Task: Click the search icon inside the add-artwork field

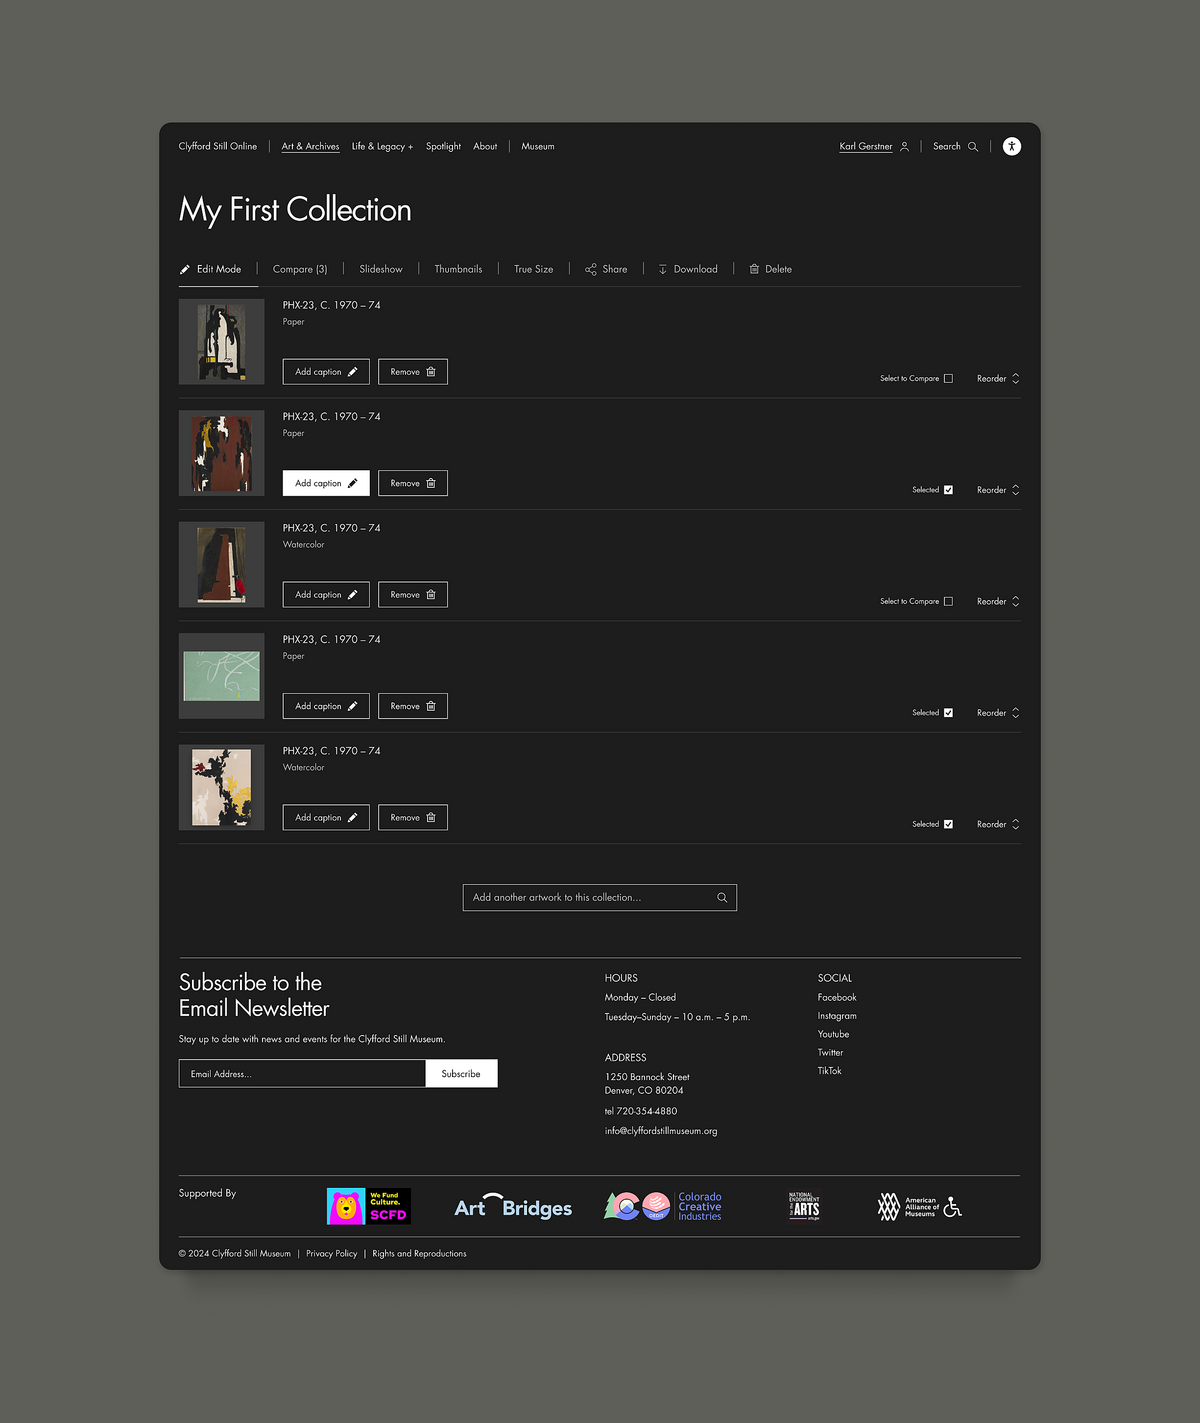Action: (x=722, y=897)
